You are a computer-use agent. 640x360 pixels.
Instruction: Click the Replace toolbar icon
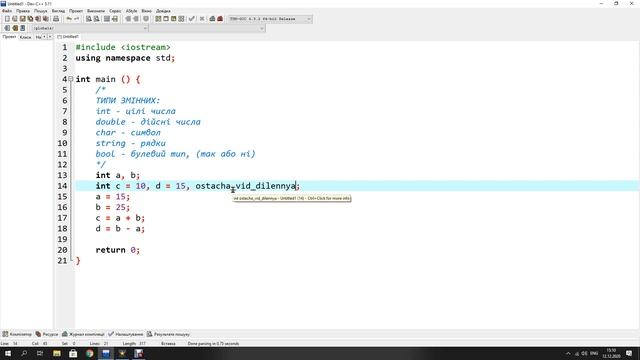(96, 19)
